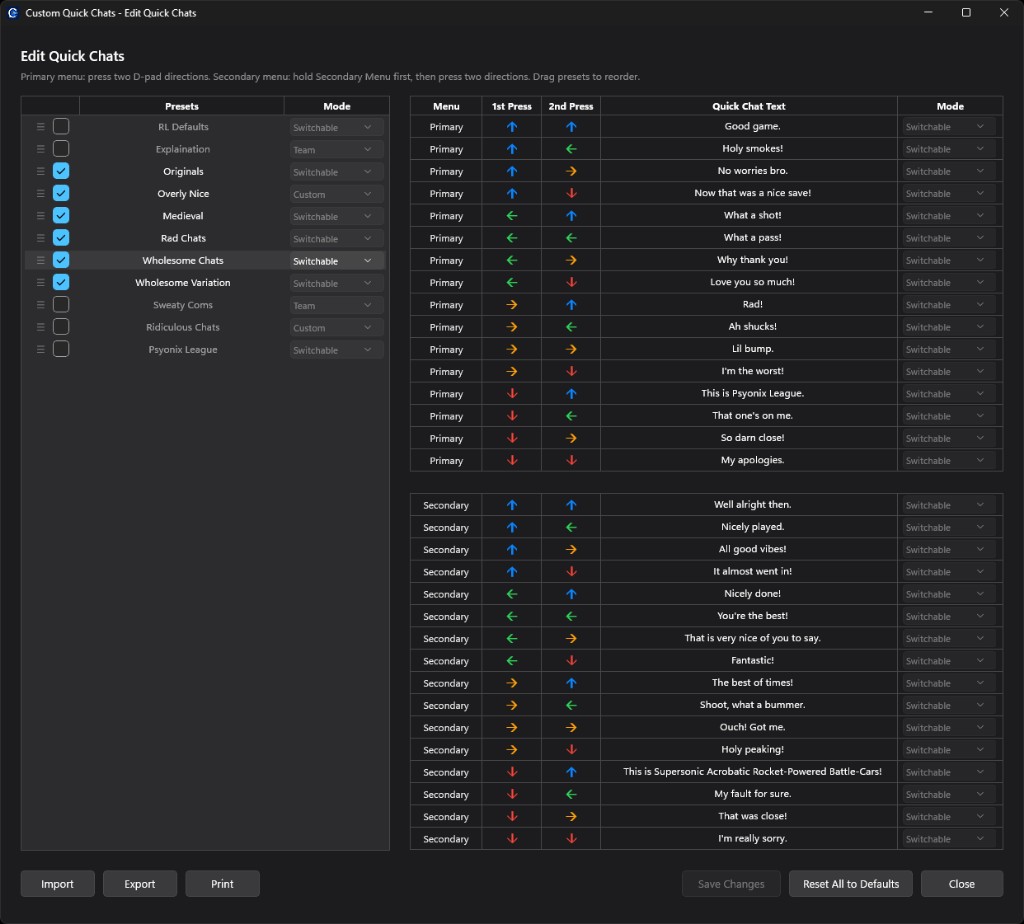Click the 2nd Press column header
This screenshot has width=1024, height=924.
pyautogui.click(x=571, y=106)
